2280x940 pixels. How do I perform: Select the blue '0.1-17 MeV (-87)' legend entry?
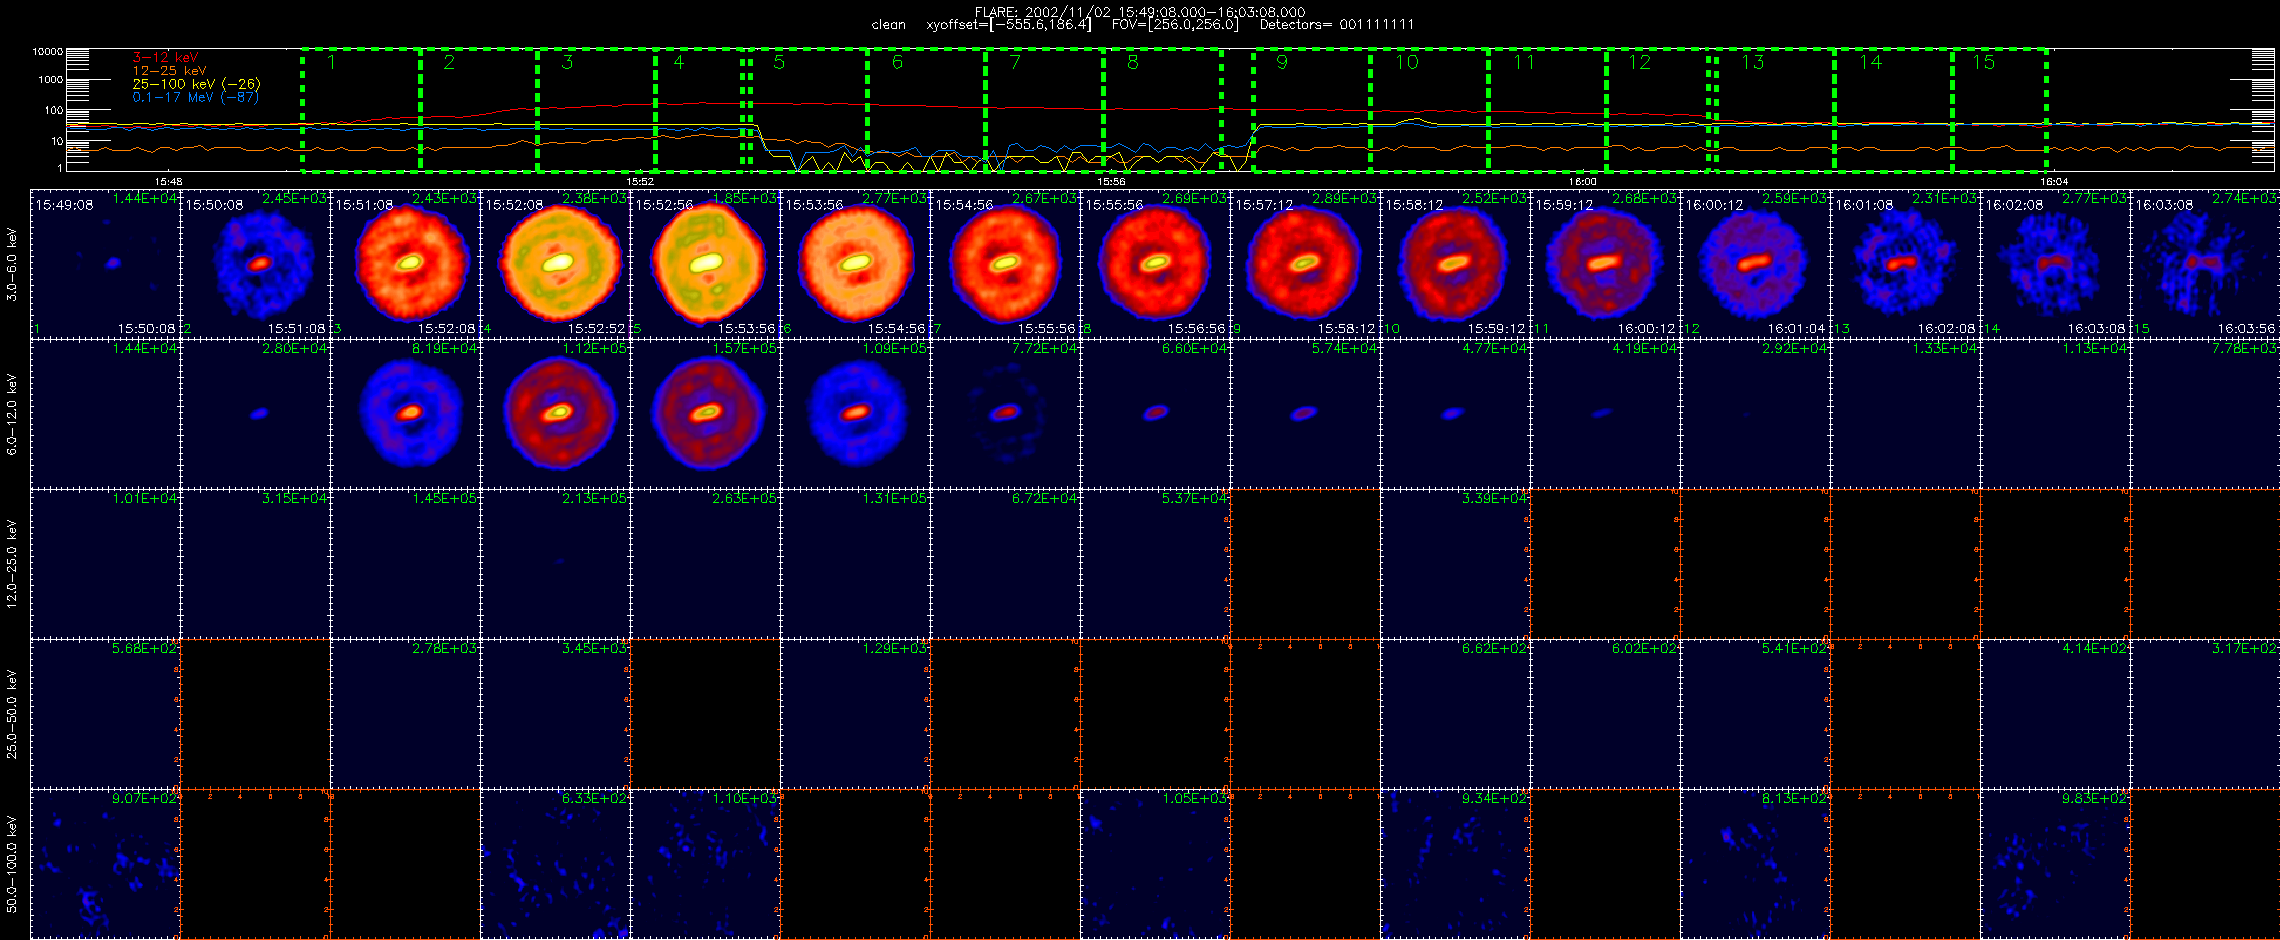(196, 97)
